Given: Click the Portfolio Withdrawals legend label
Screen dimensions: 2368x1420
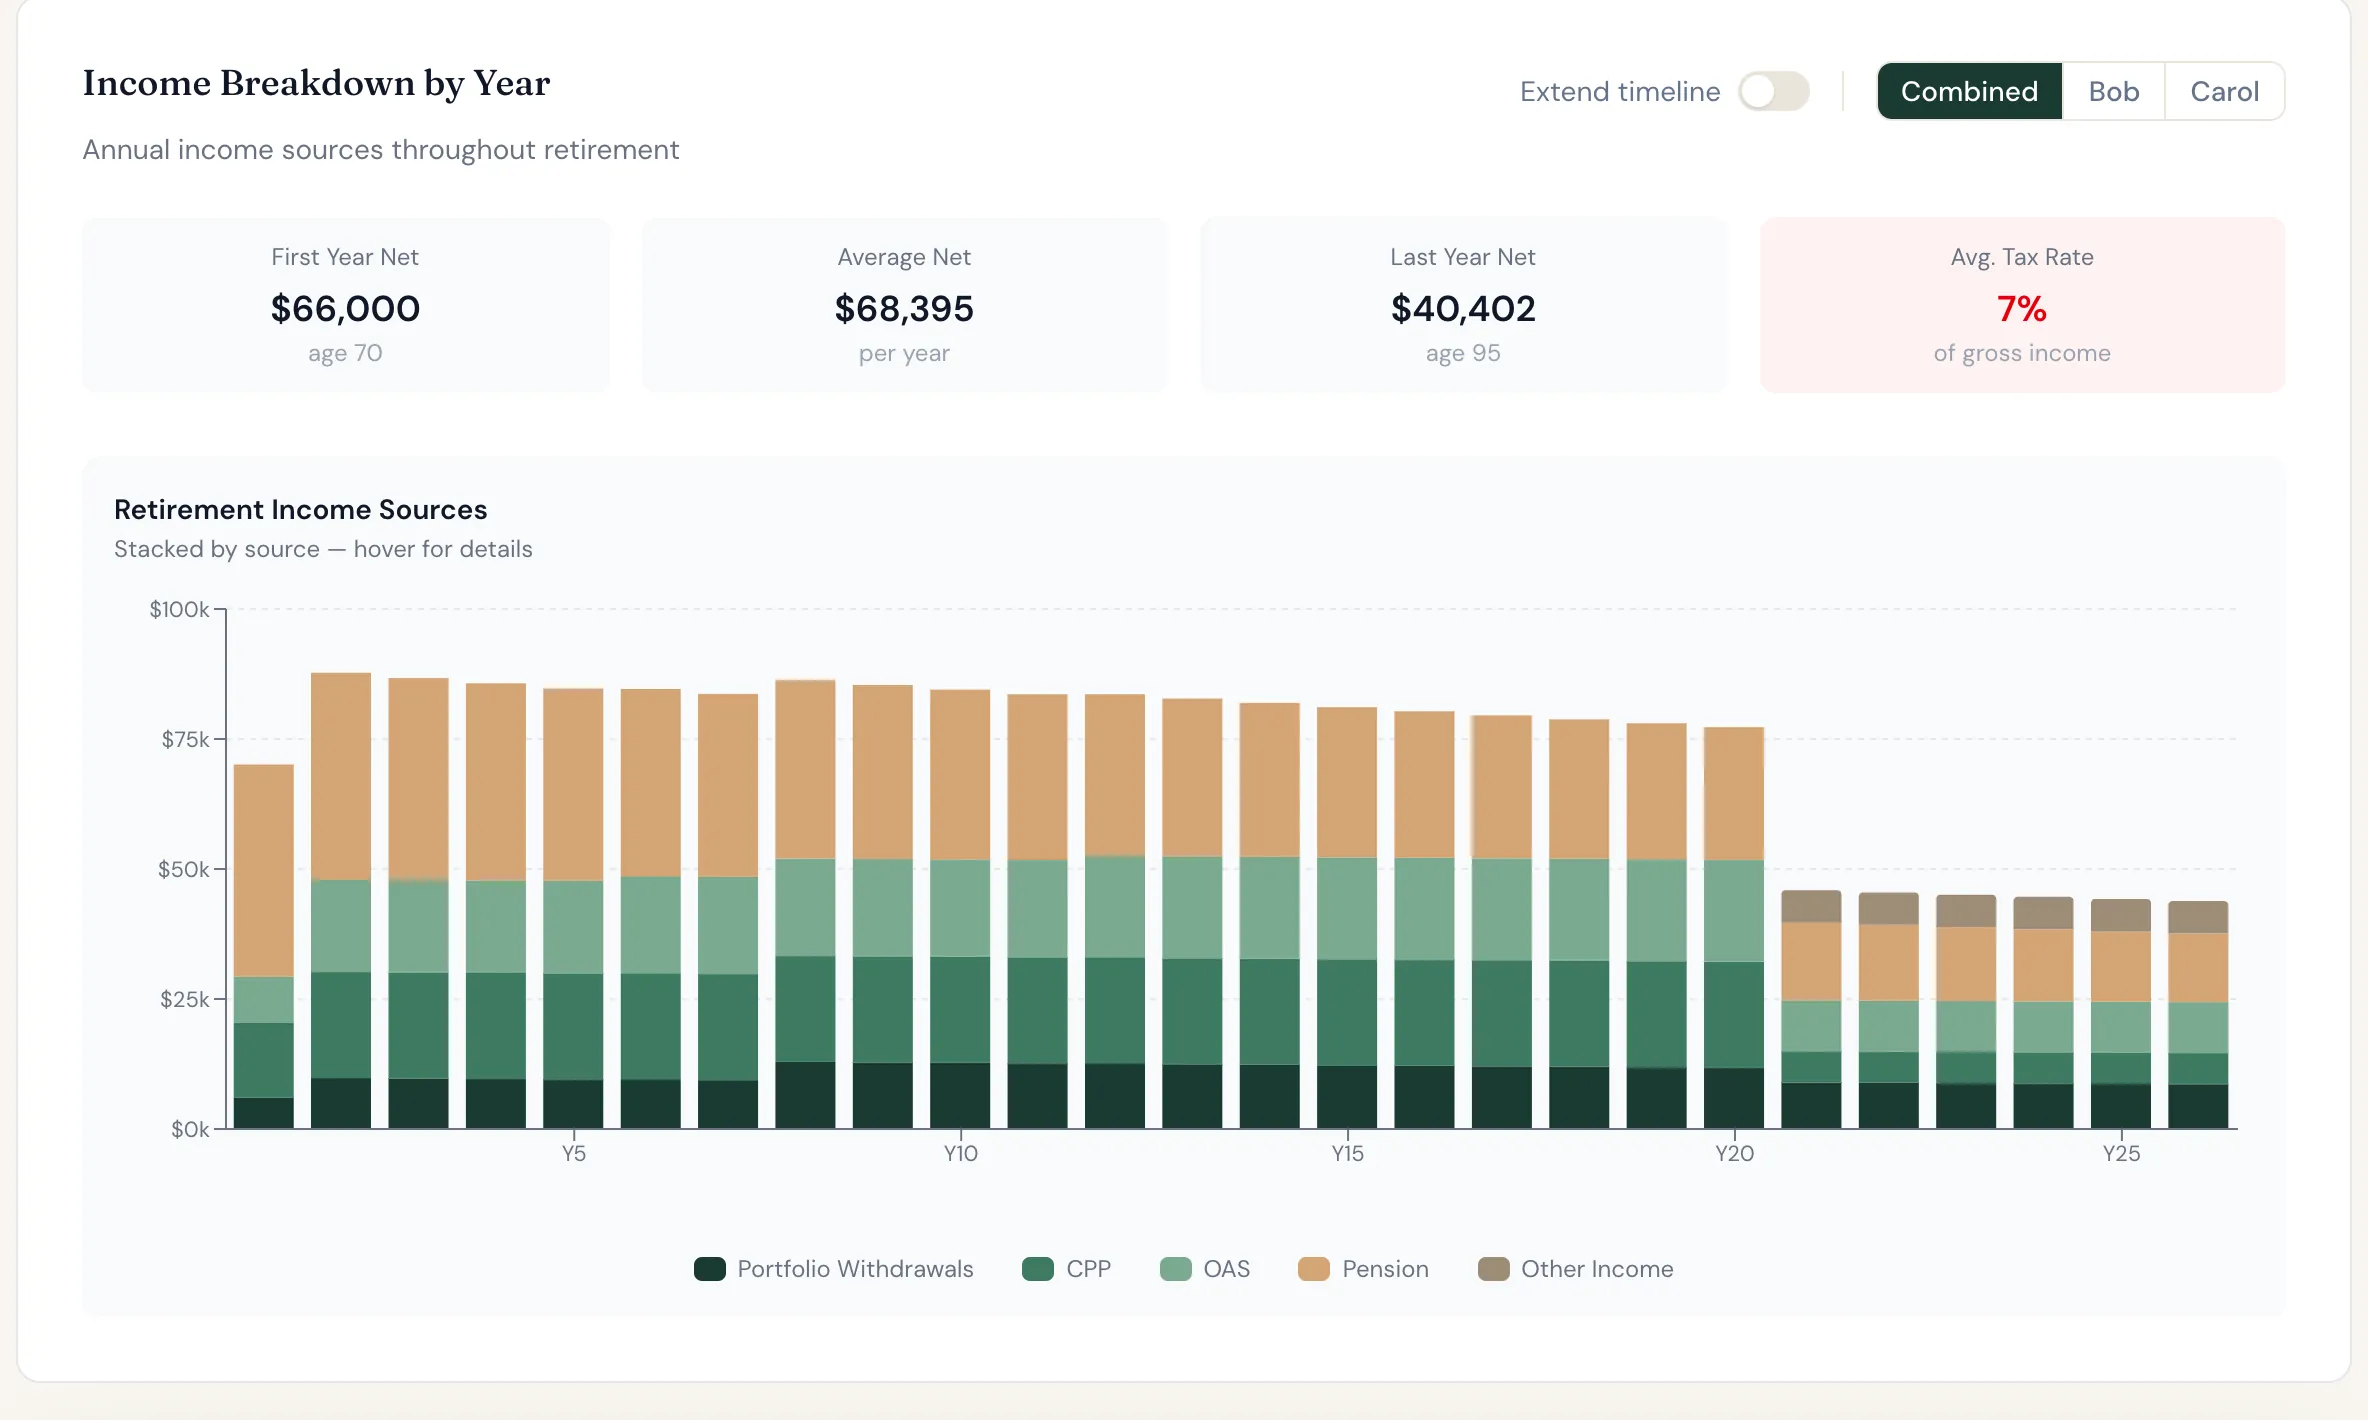Looking at the screenshot, I should 855,1269.
